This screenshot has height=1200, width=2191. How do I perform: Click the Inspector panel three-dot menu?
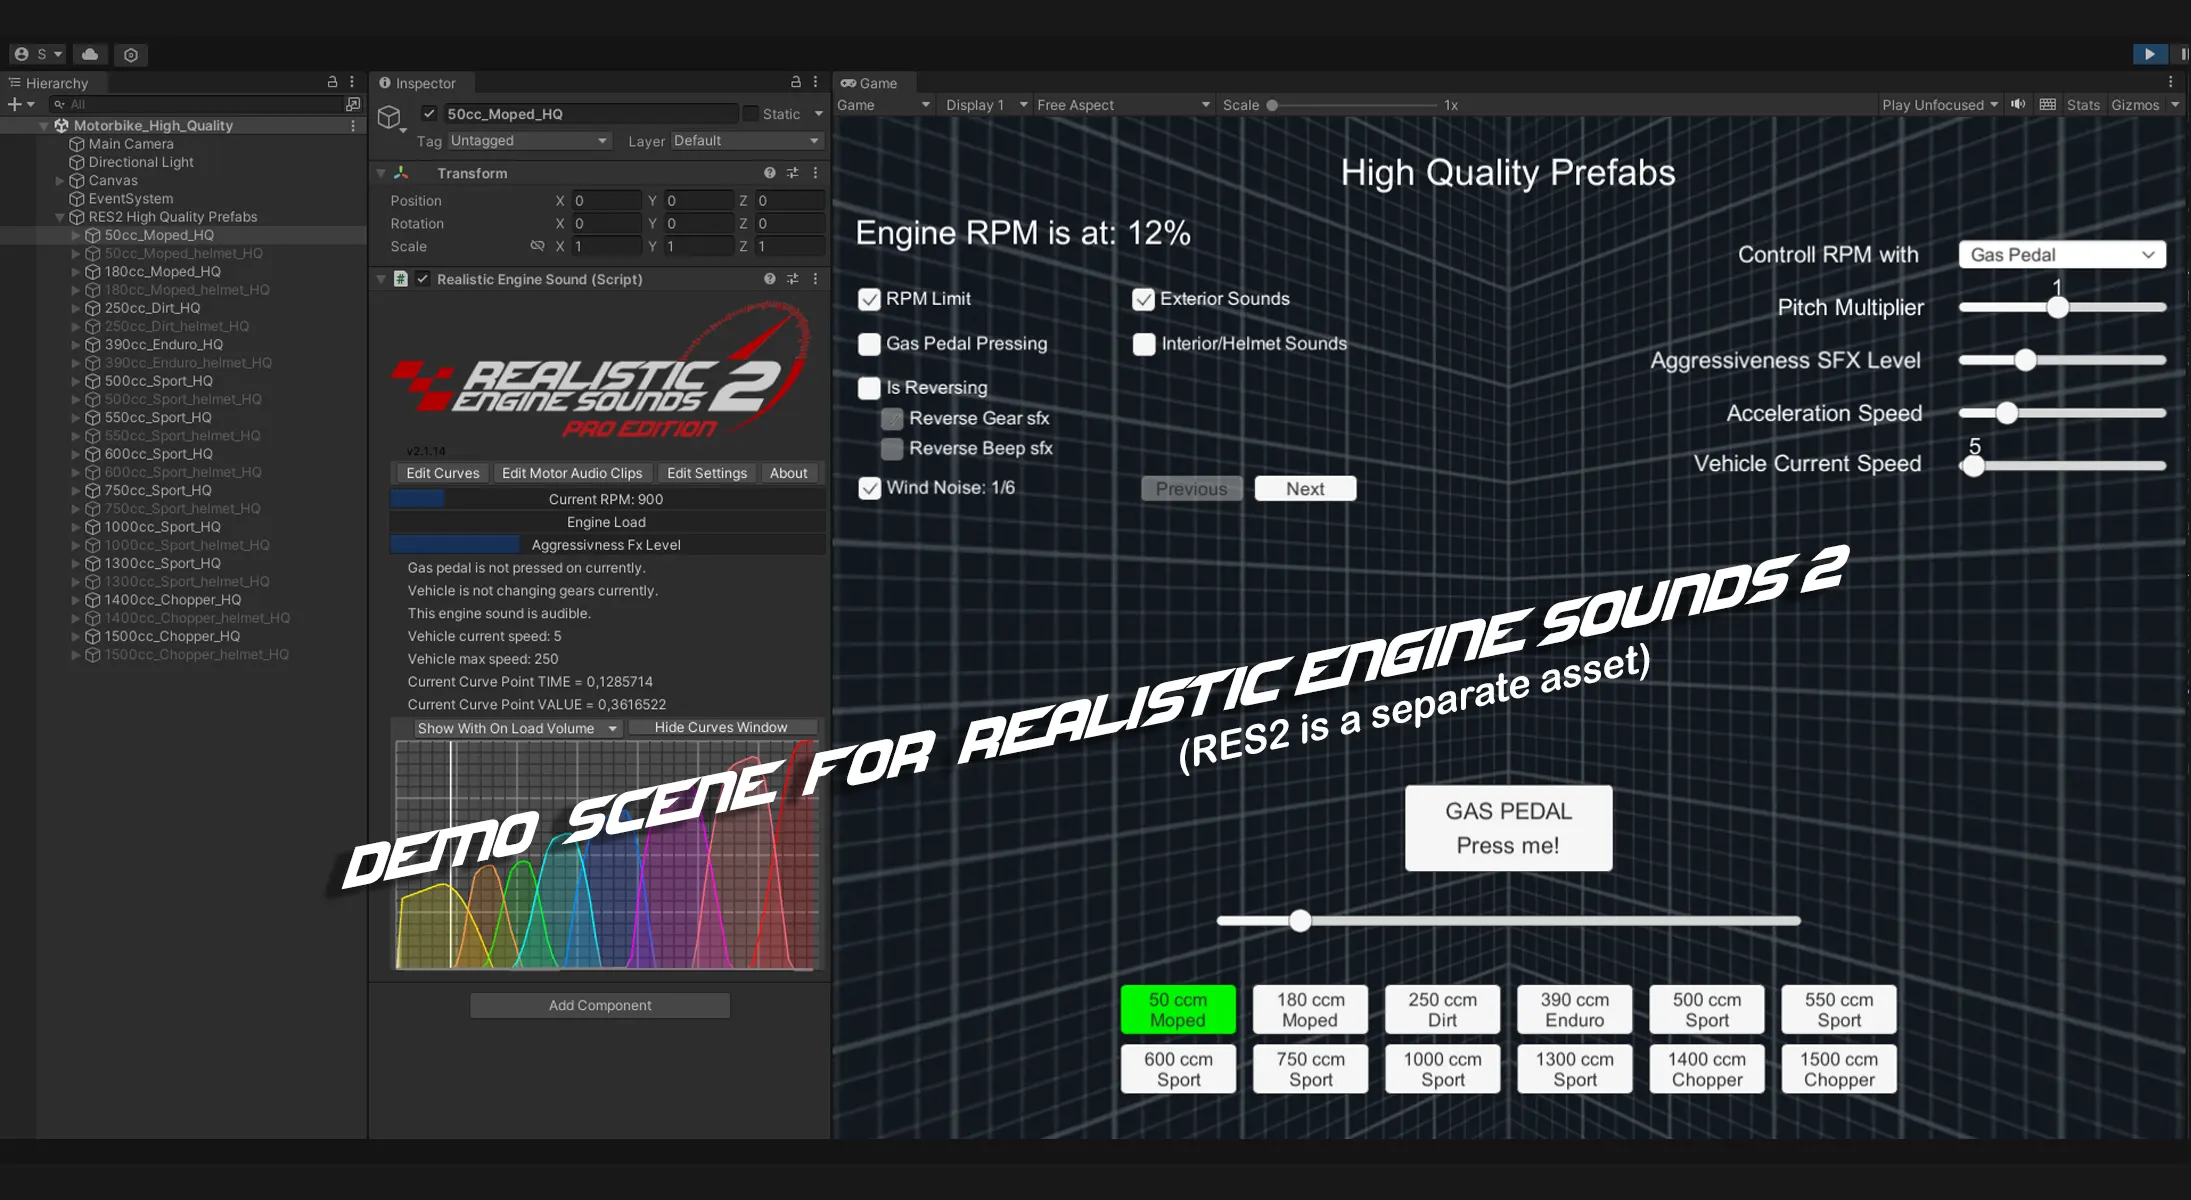tap(815, 82)
